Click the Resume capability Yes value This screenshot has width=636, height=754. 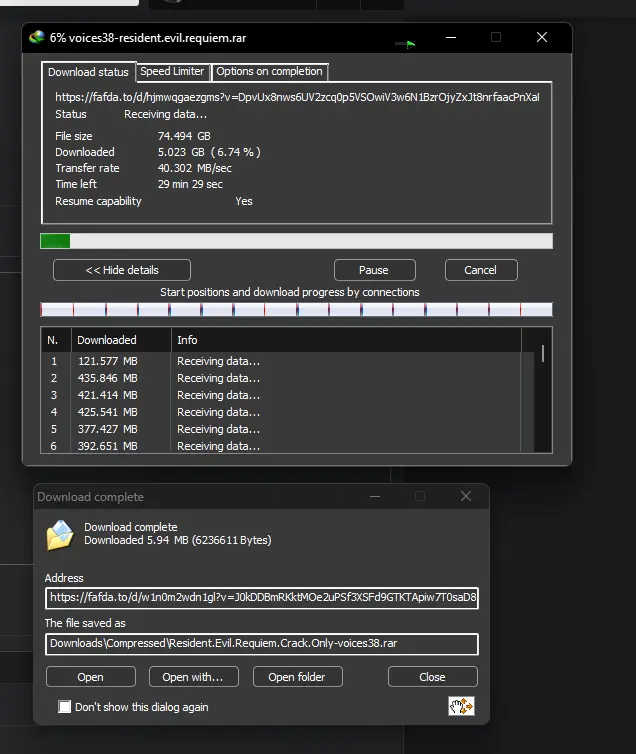click(x=244, y=201)
